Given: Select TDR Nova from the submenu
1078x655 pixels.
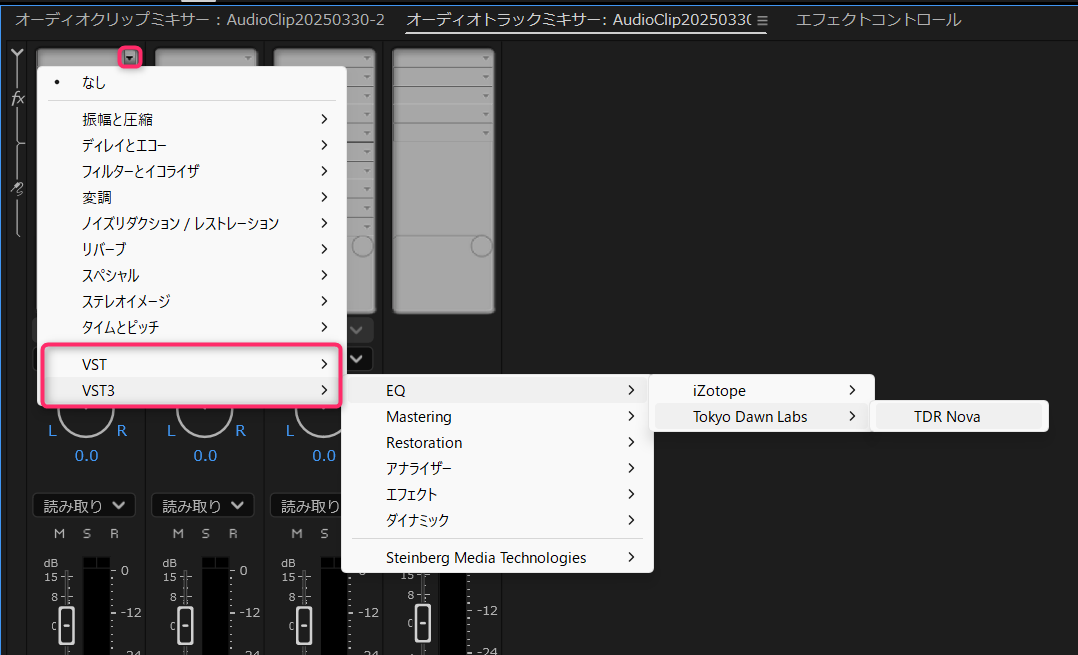Looking at the screenshot, I should point(947,417).
